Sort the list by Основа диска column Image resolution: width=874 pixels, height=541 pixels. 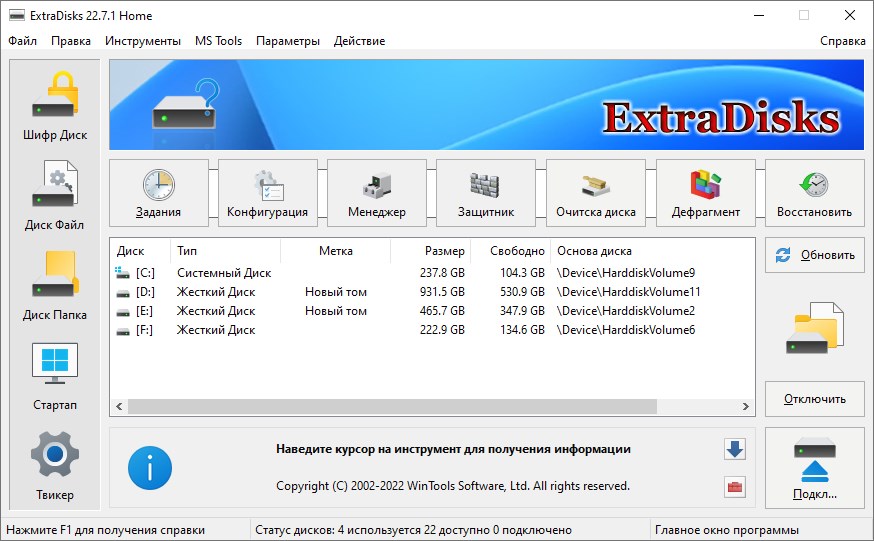[653, 251]
